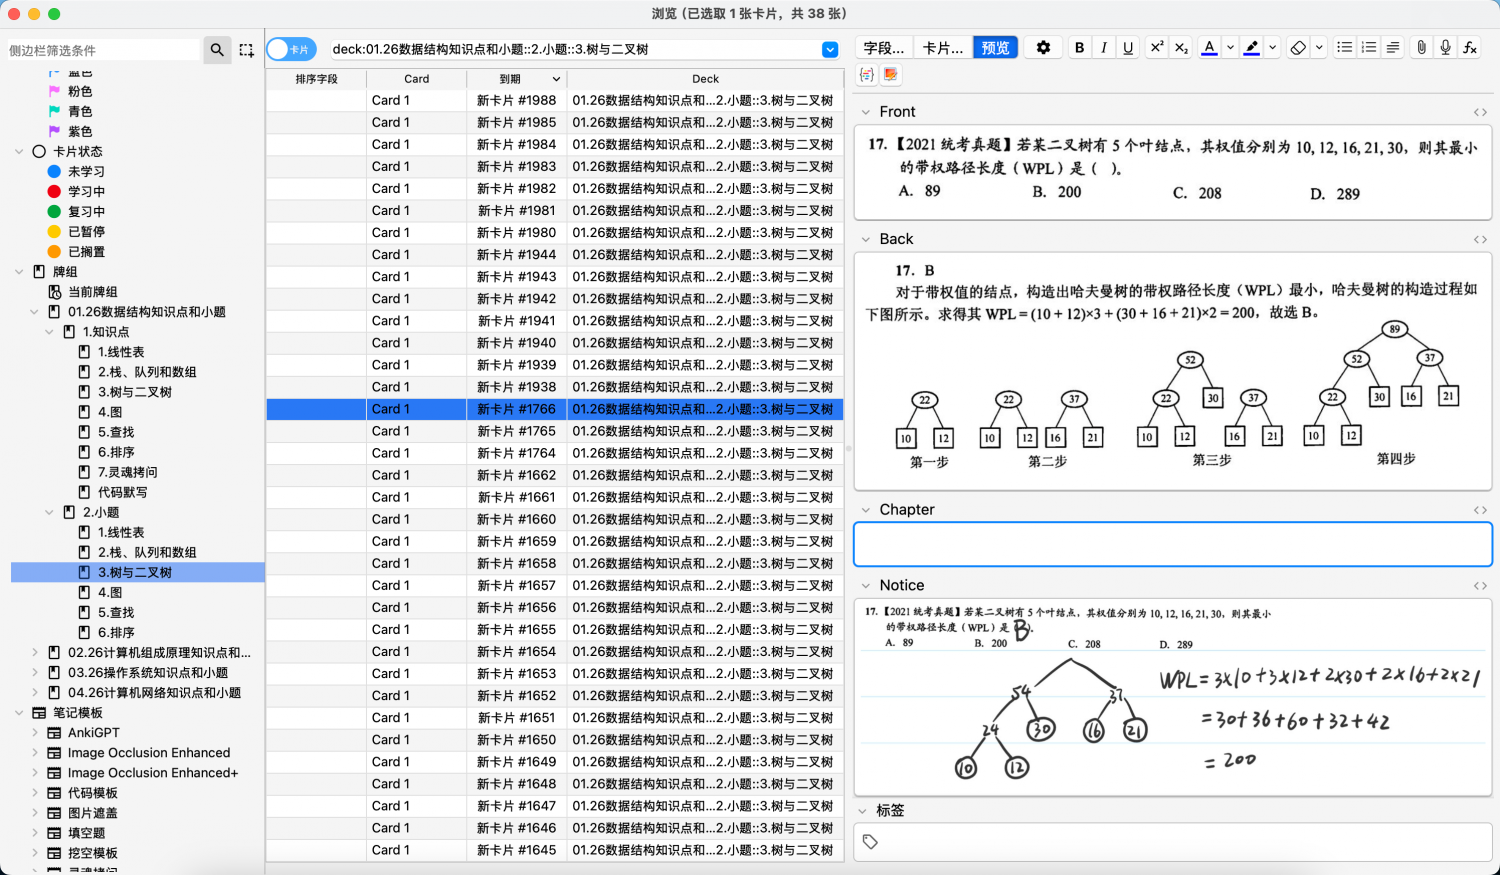Expand the AnkiGPT note type
The width and height of the screenshot is (1500, 875).
(35, 732)
